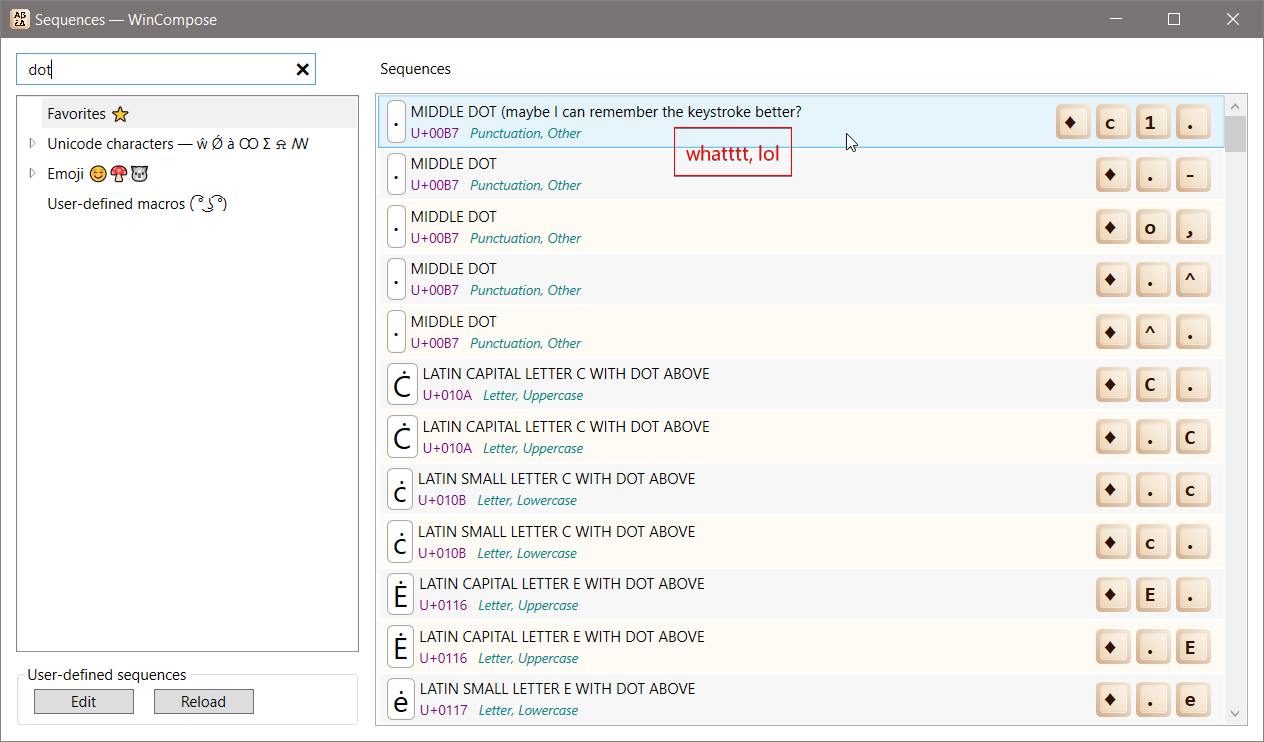Click the 'Sequences' heading label
This screenshot has width=1264, height=742.
point(415,69)
